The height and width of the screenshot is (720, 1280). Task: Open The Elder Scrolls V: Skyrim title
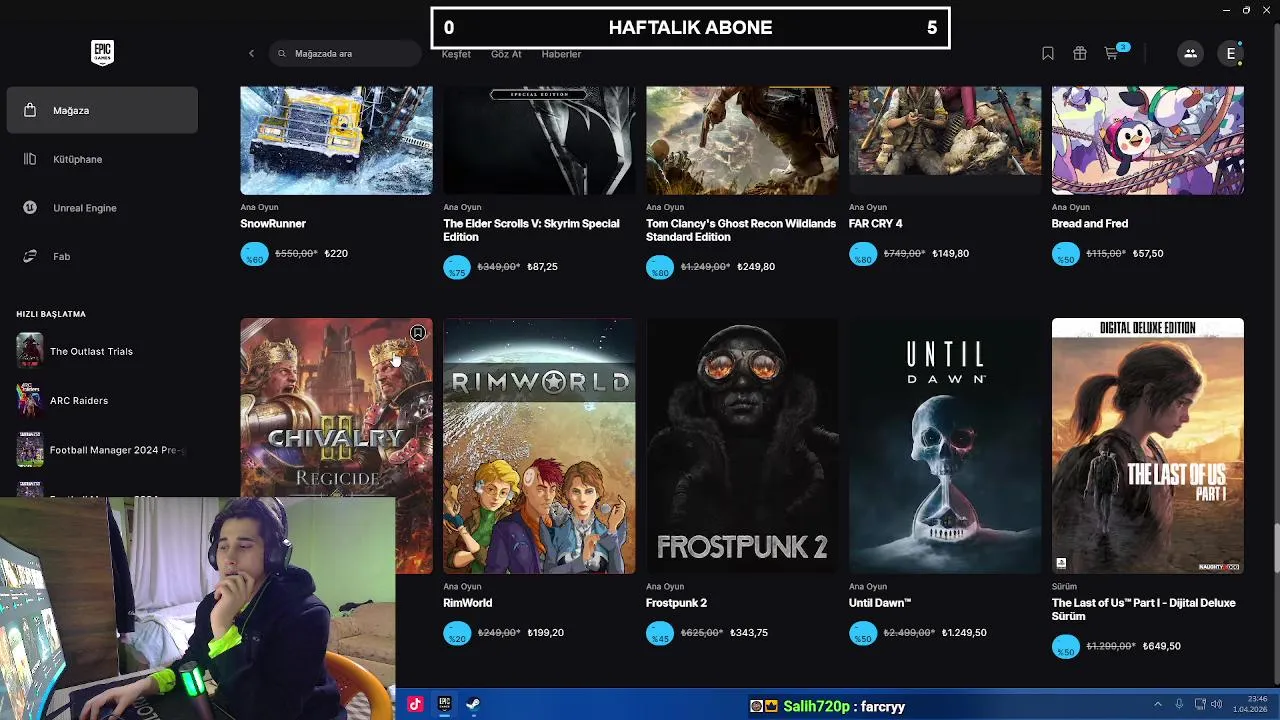coord(531,230)
